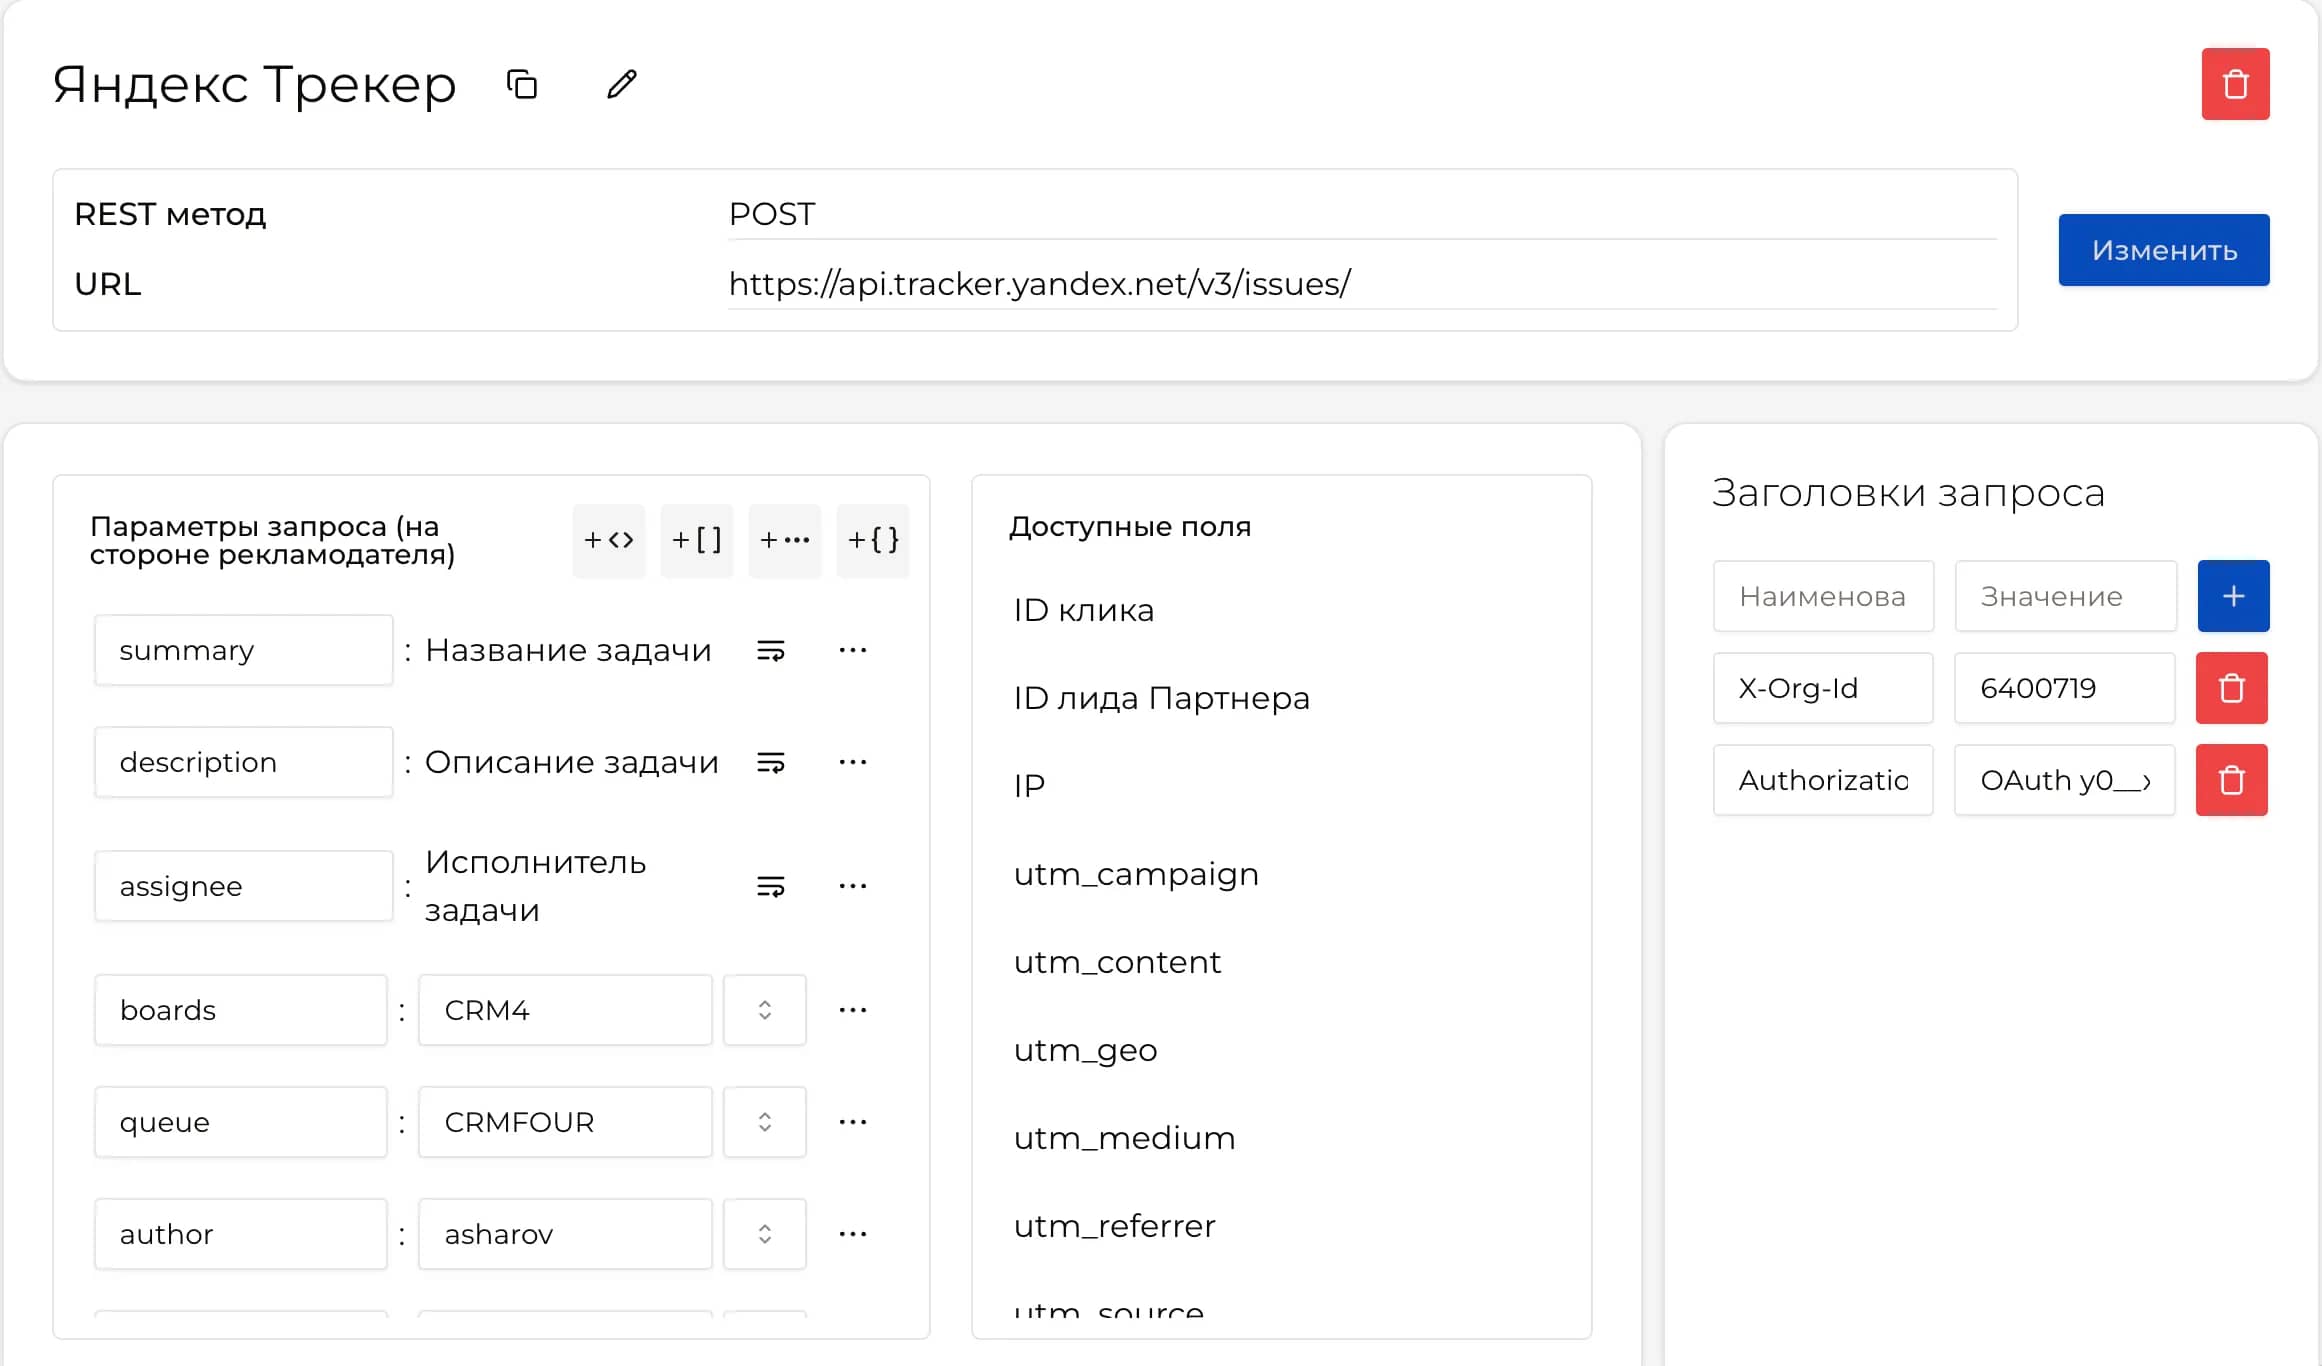
Task: Add an array parameter using +[ ] icon
Action: point(696,540)
